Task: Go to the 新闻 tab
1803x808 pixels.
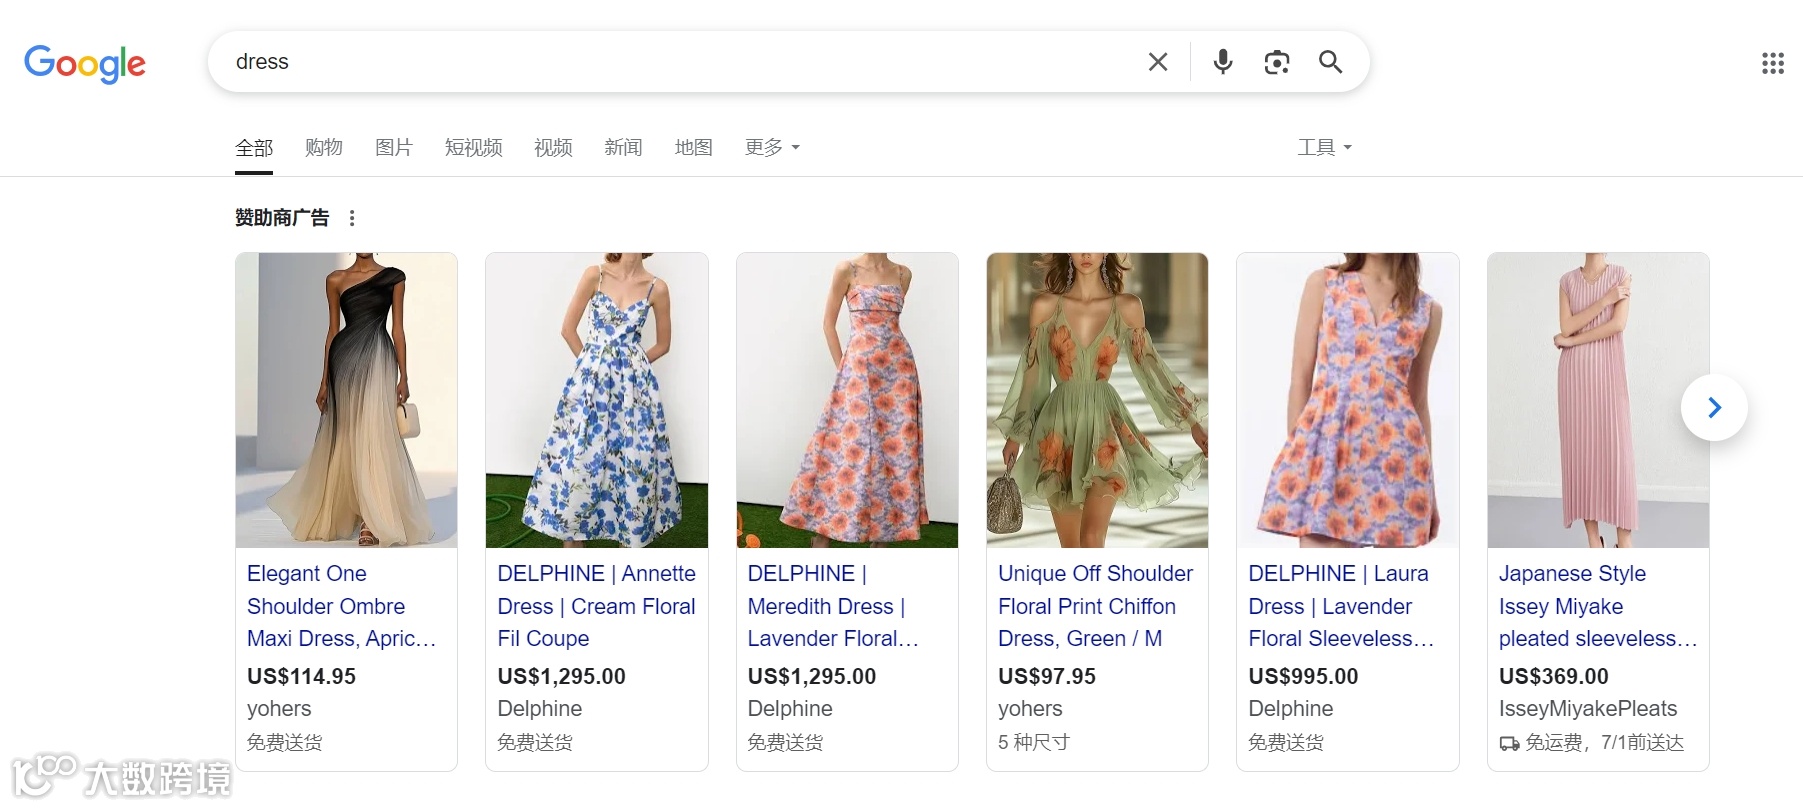Action: tap(623, 148)
